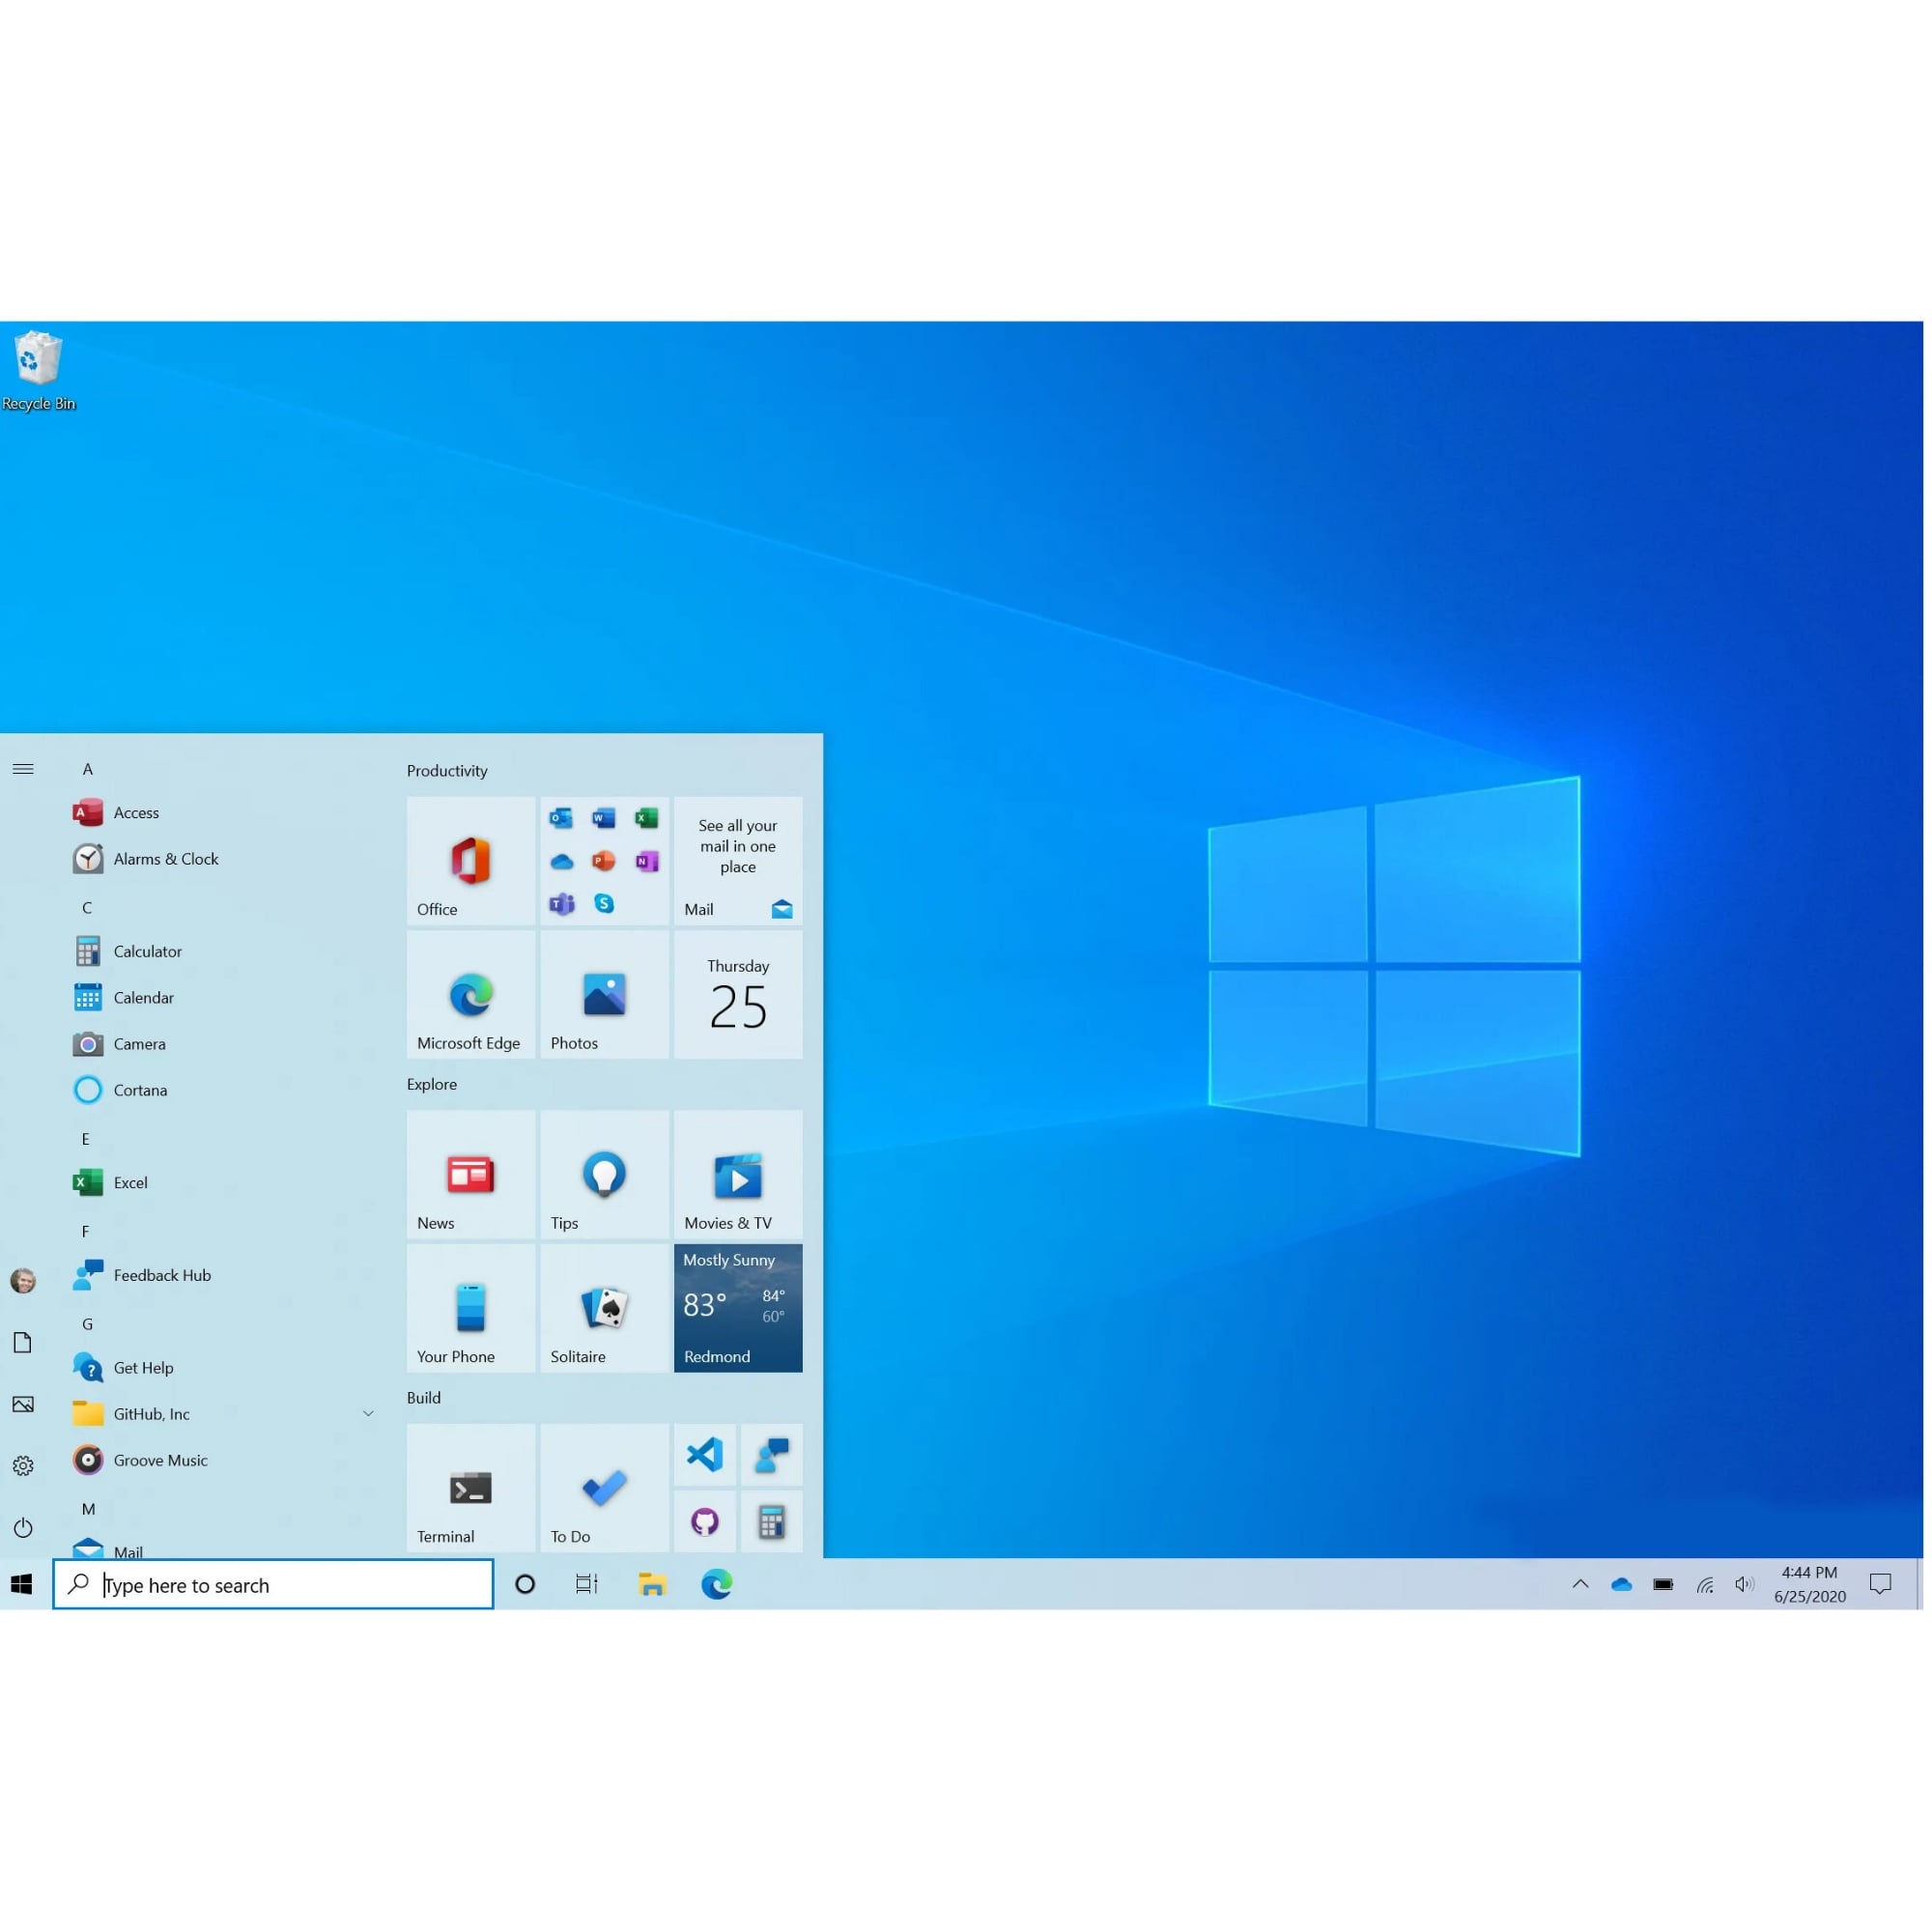Open PowerPoint in the Office apps tile
Viewport: 1932px width, 1931px height.
point(604,861)
